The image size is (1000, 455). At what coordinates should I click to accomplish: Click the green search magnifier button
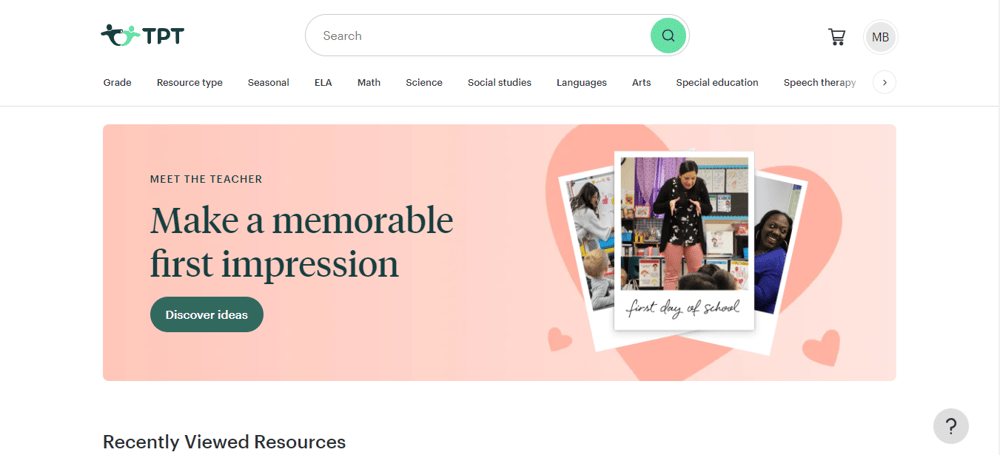pyautogui.click(x=668, y=36)
